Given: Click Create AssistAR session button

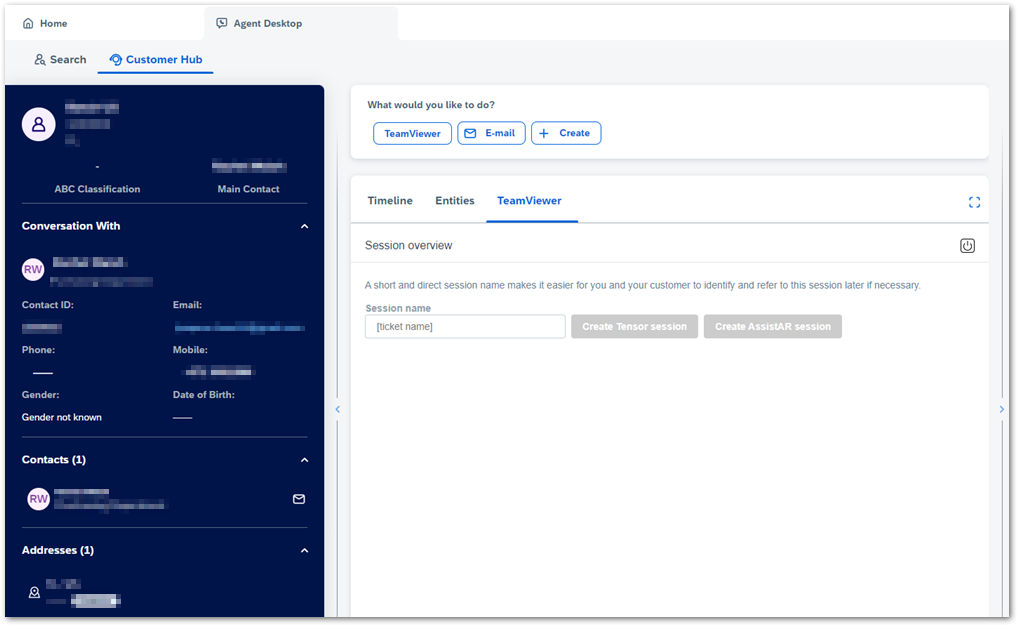Looking at the screenshot, I should tap(773, 327).
